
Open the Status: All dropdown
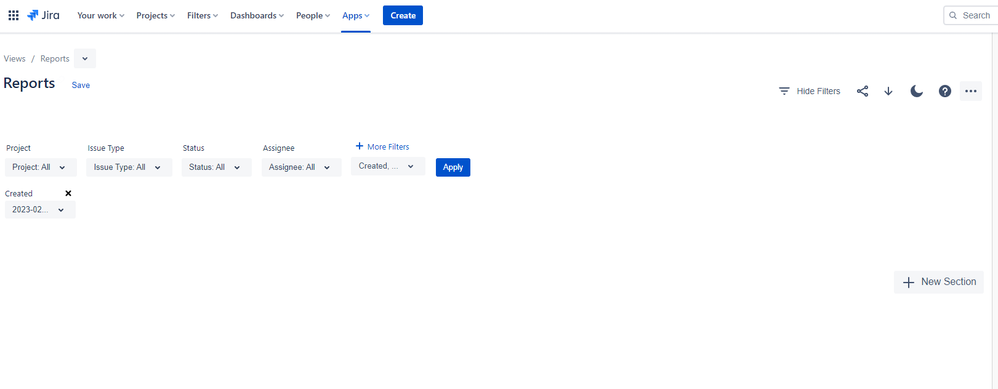pos(216,167)
